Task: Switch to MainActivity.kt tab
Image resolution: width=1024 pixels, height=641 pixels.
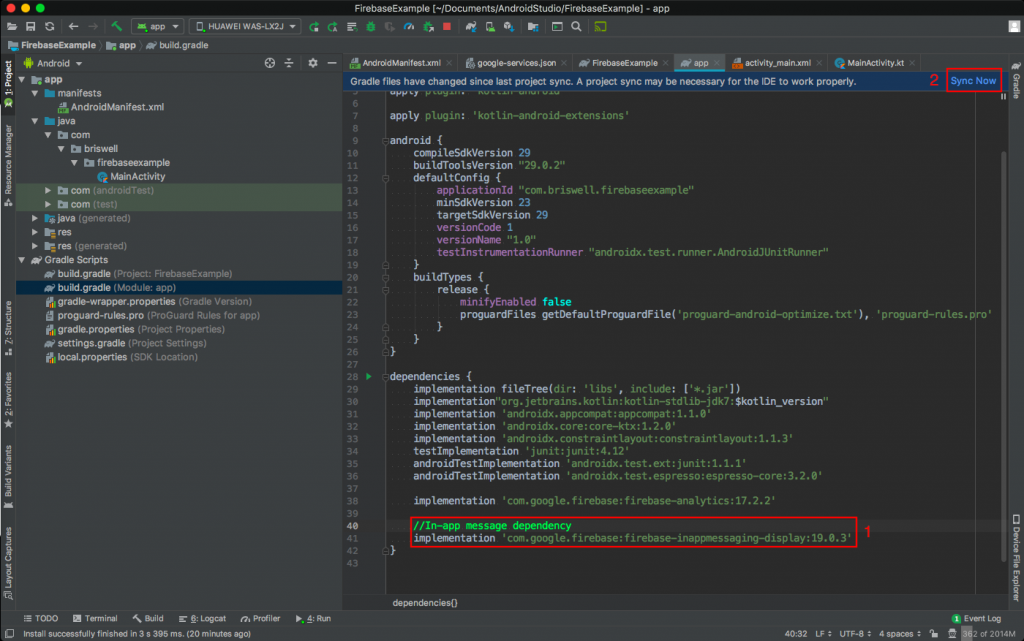Action: [875, 63]
